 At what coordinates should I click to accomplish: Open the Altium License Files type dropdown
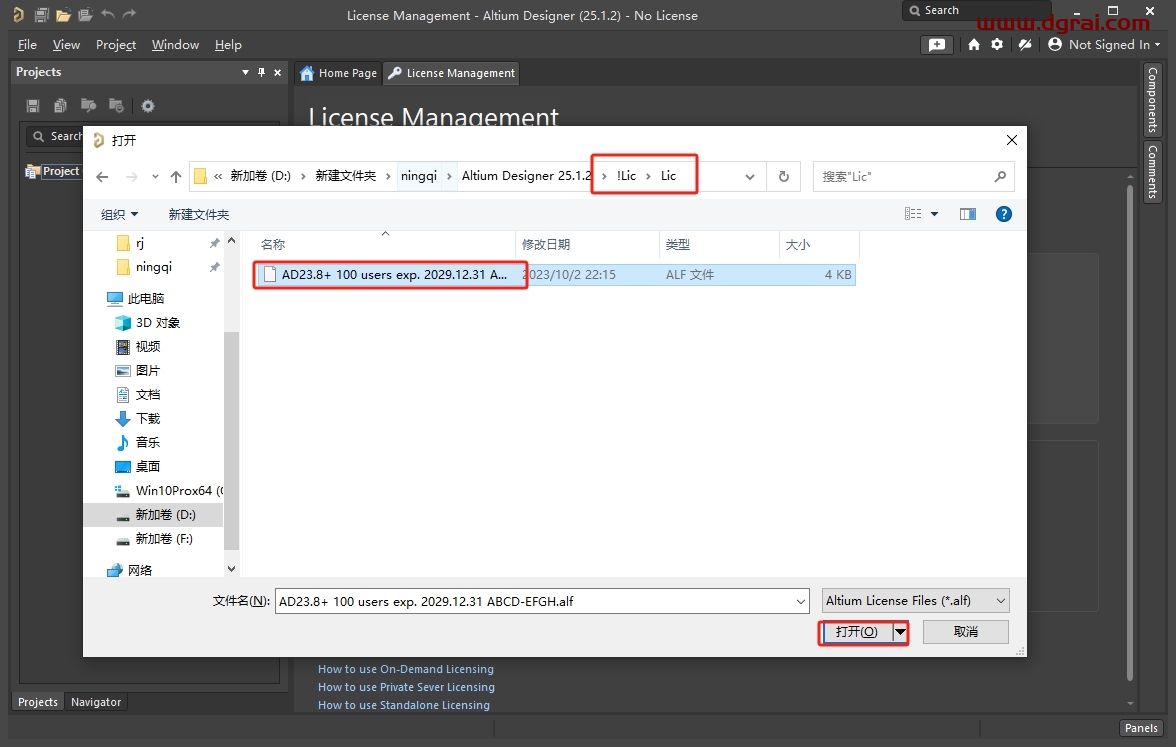click(x=915, y=601)
